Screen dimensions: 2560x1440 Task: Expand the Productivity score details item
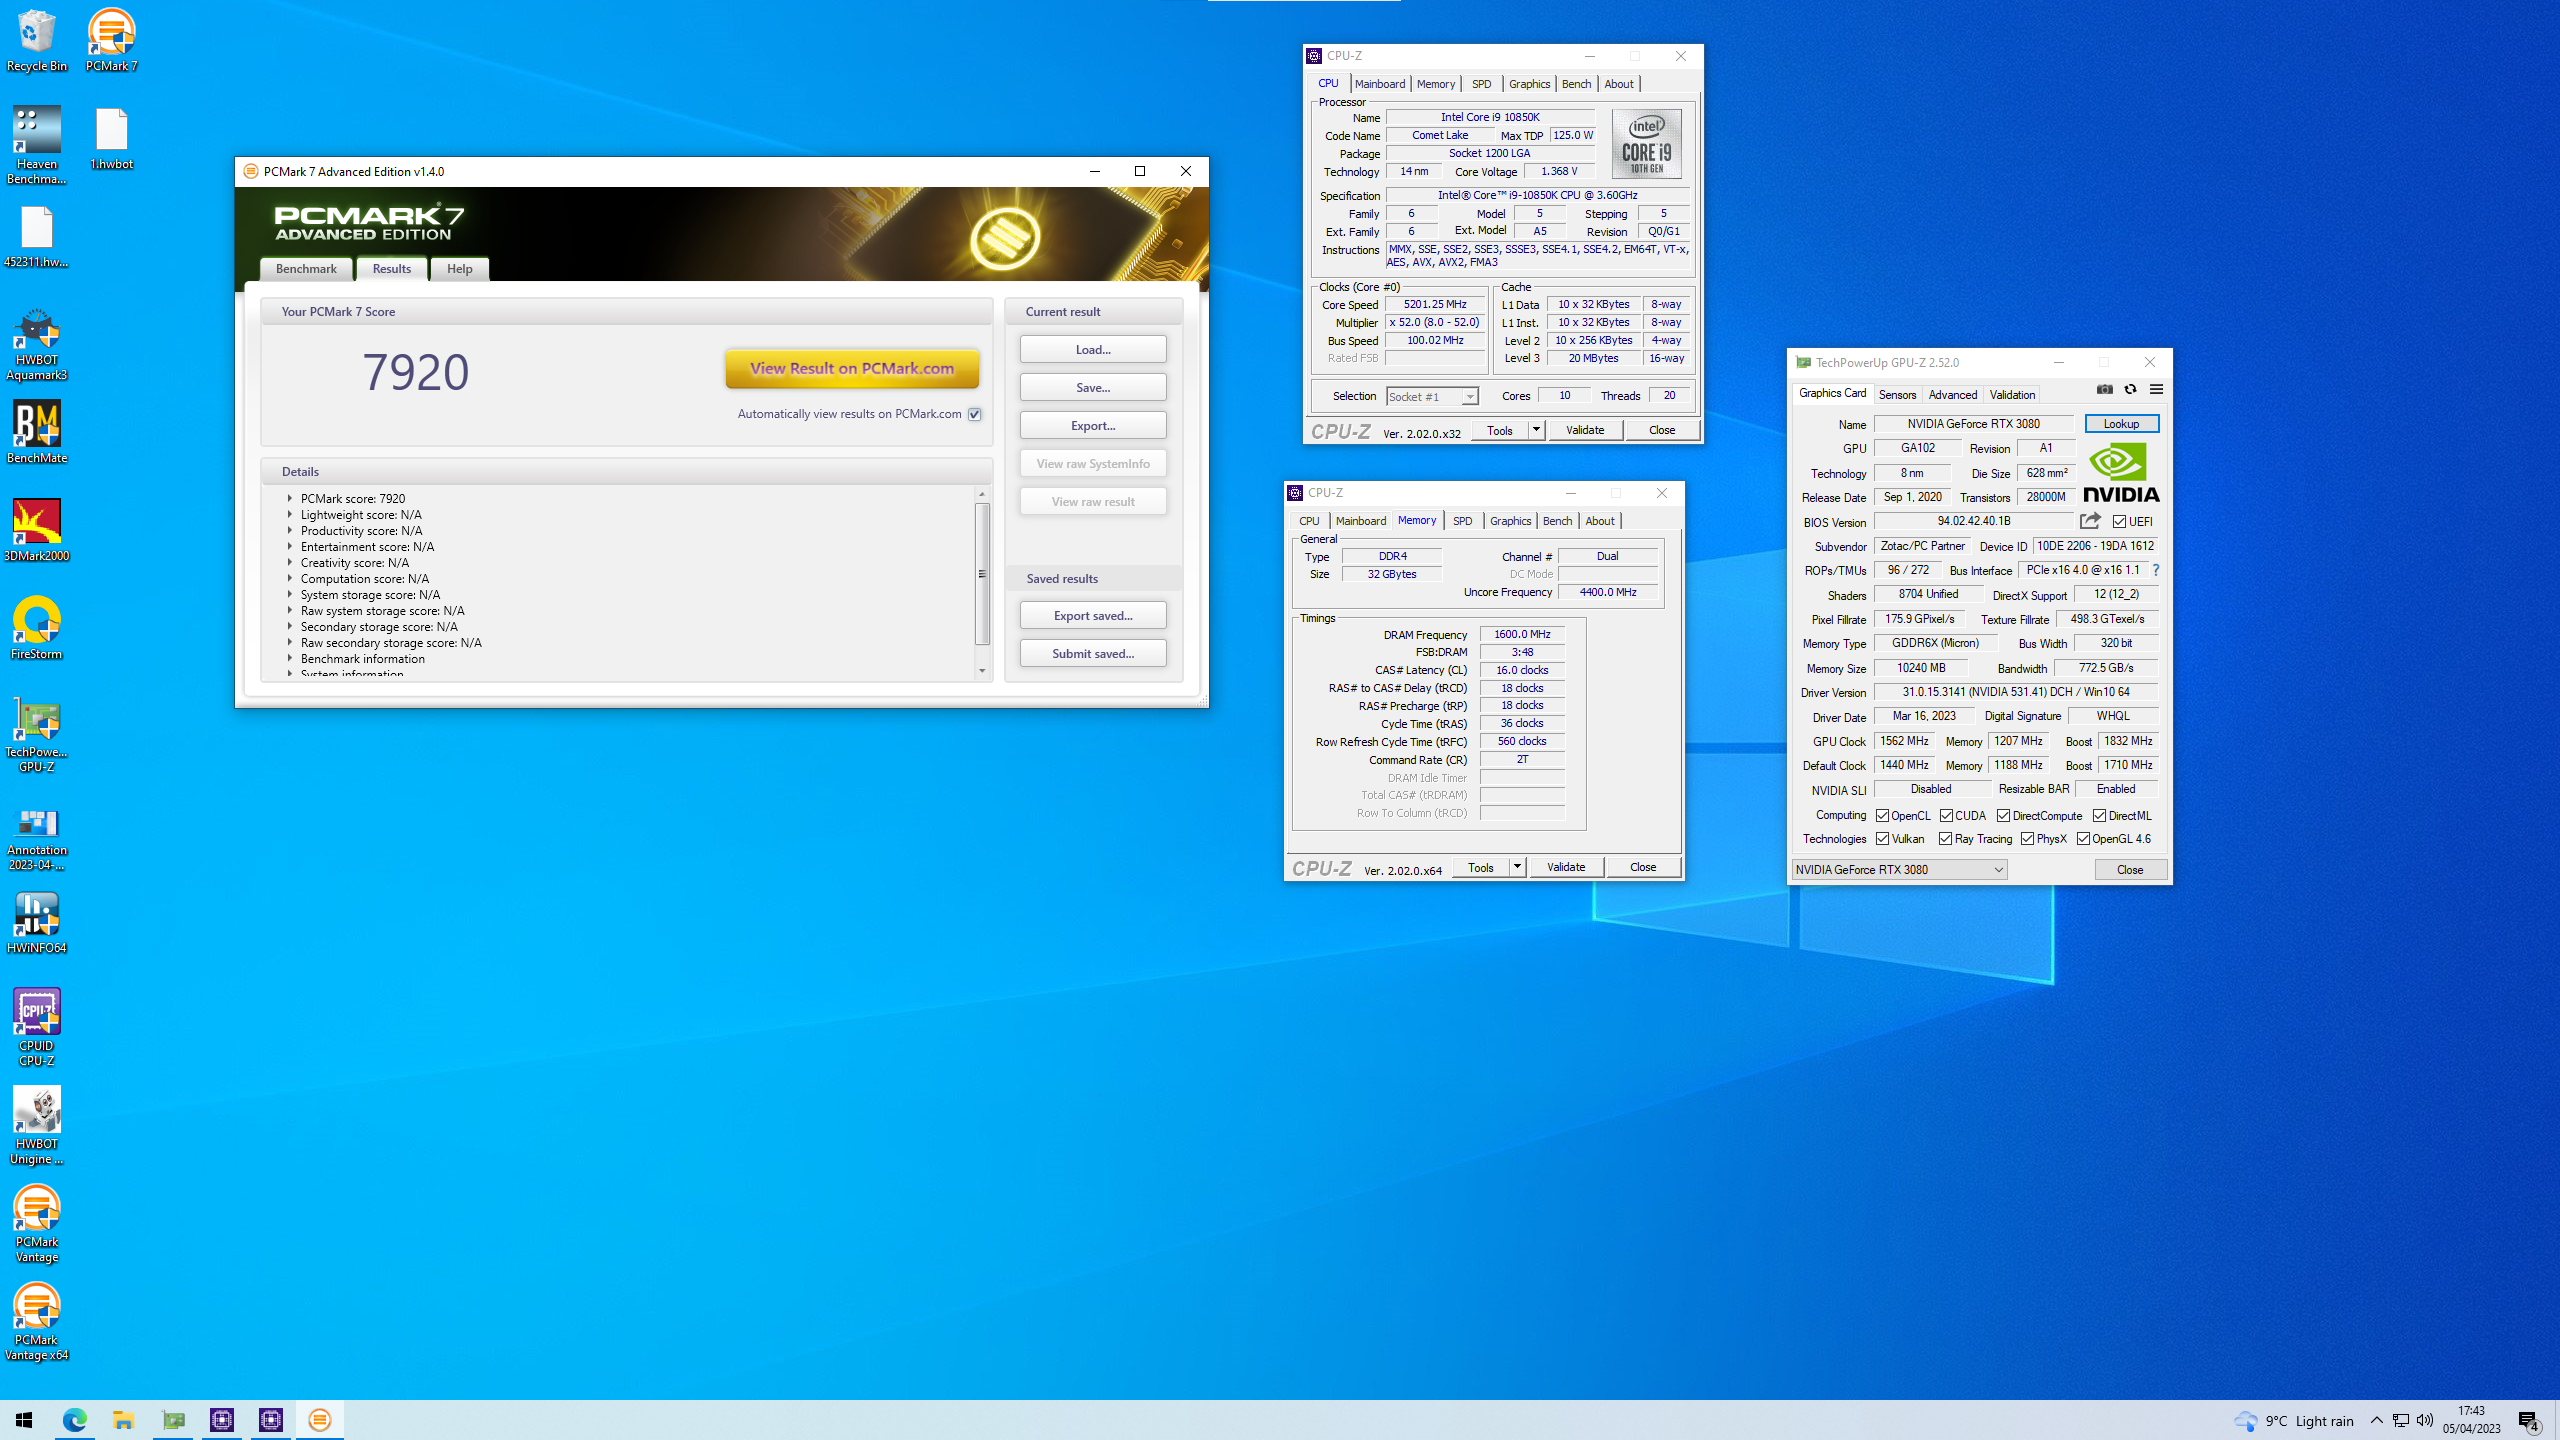click(x=290, y=530)
